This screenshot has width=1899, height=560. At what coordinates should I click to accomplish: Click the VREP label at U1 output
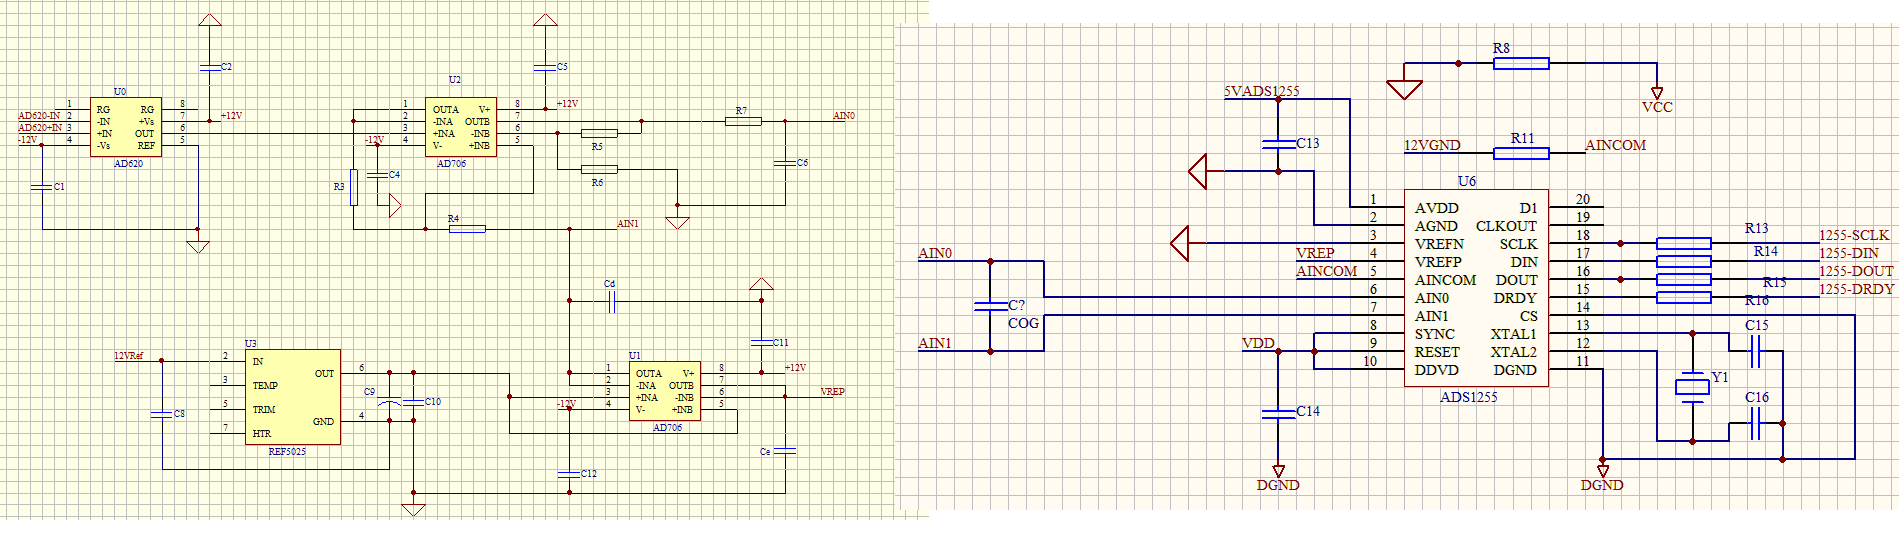pos(833,392)
